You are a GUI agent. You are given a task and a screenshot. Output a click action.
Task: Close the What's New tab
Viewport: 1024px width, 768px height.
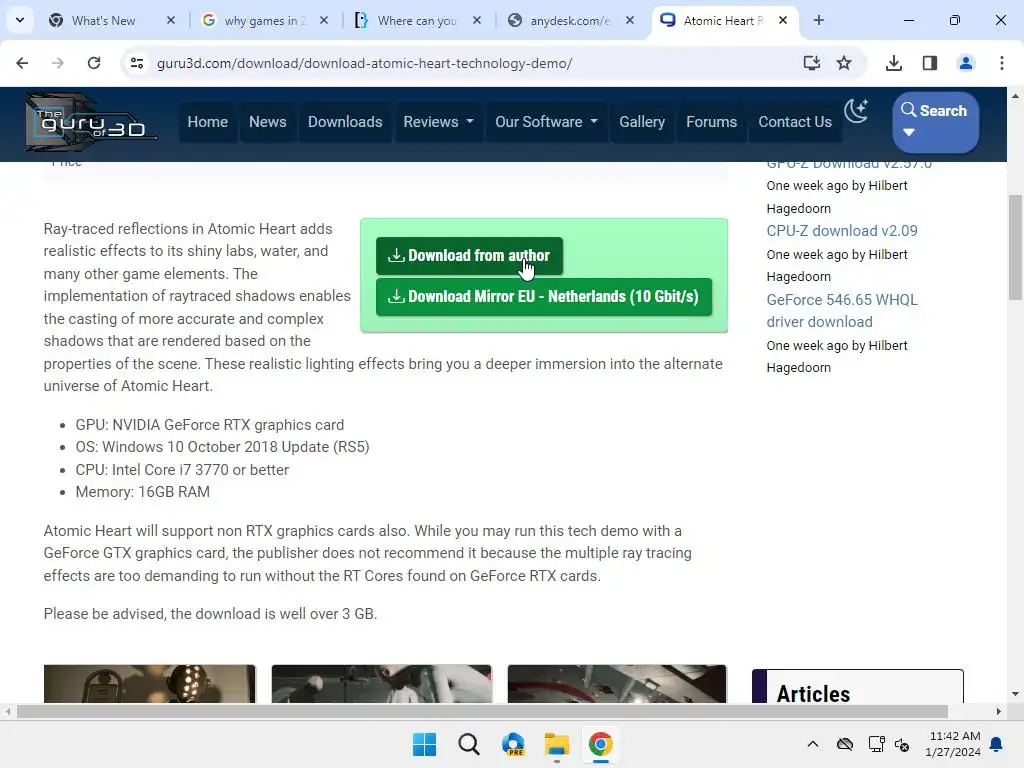pos(171,20)
